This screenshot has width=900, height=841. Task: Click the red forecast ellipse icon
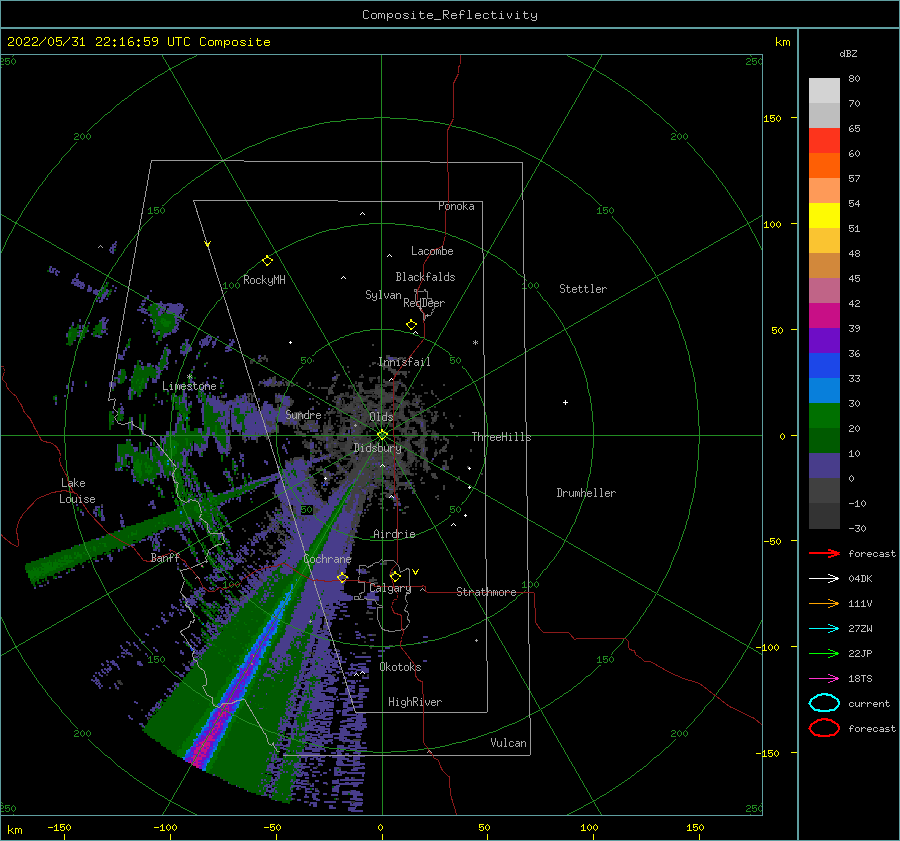point(824,728)
